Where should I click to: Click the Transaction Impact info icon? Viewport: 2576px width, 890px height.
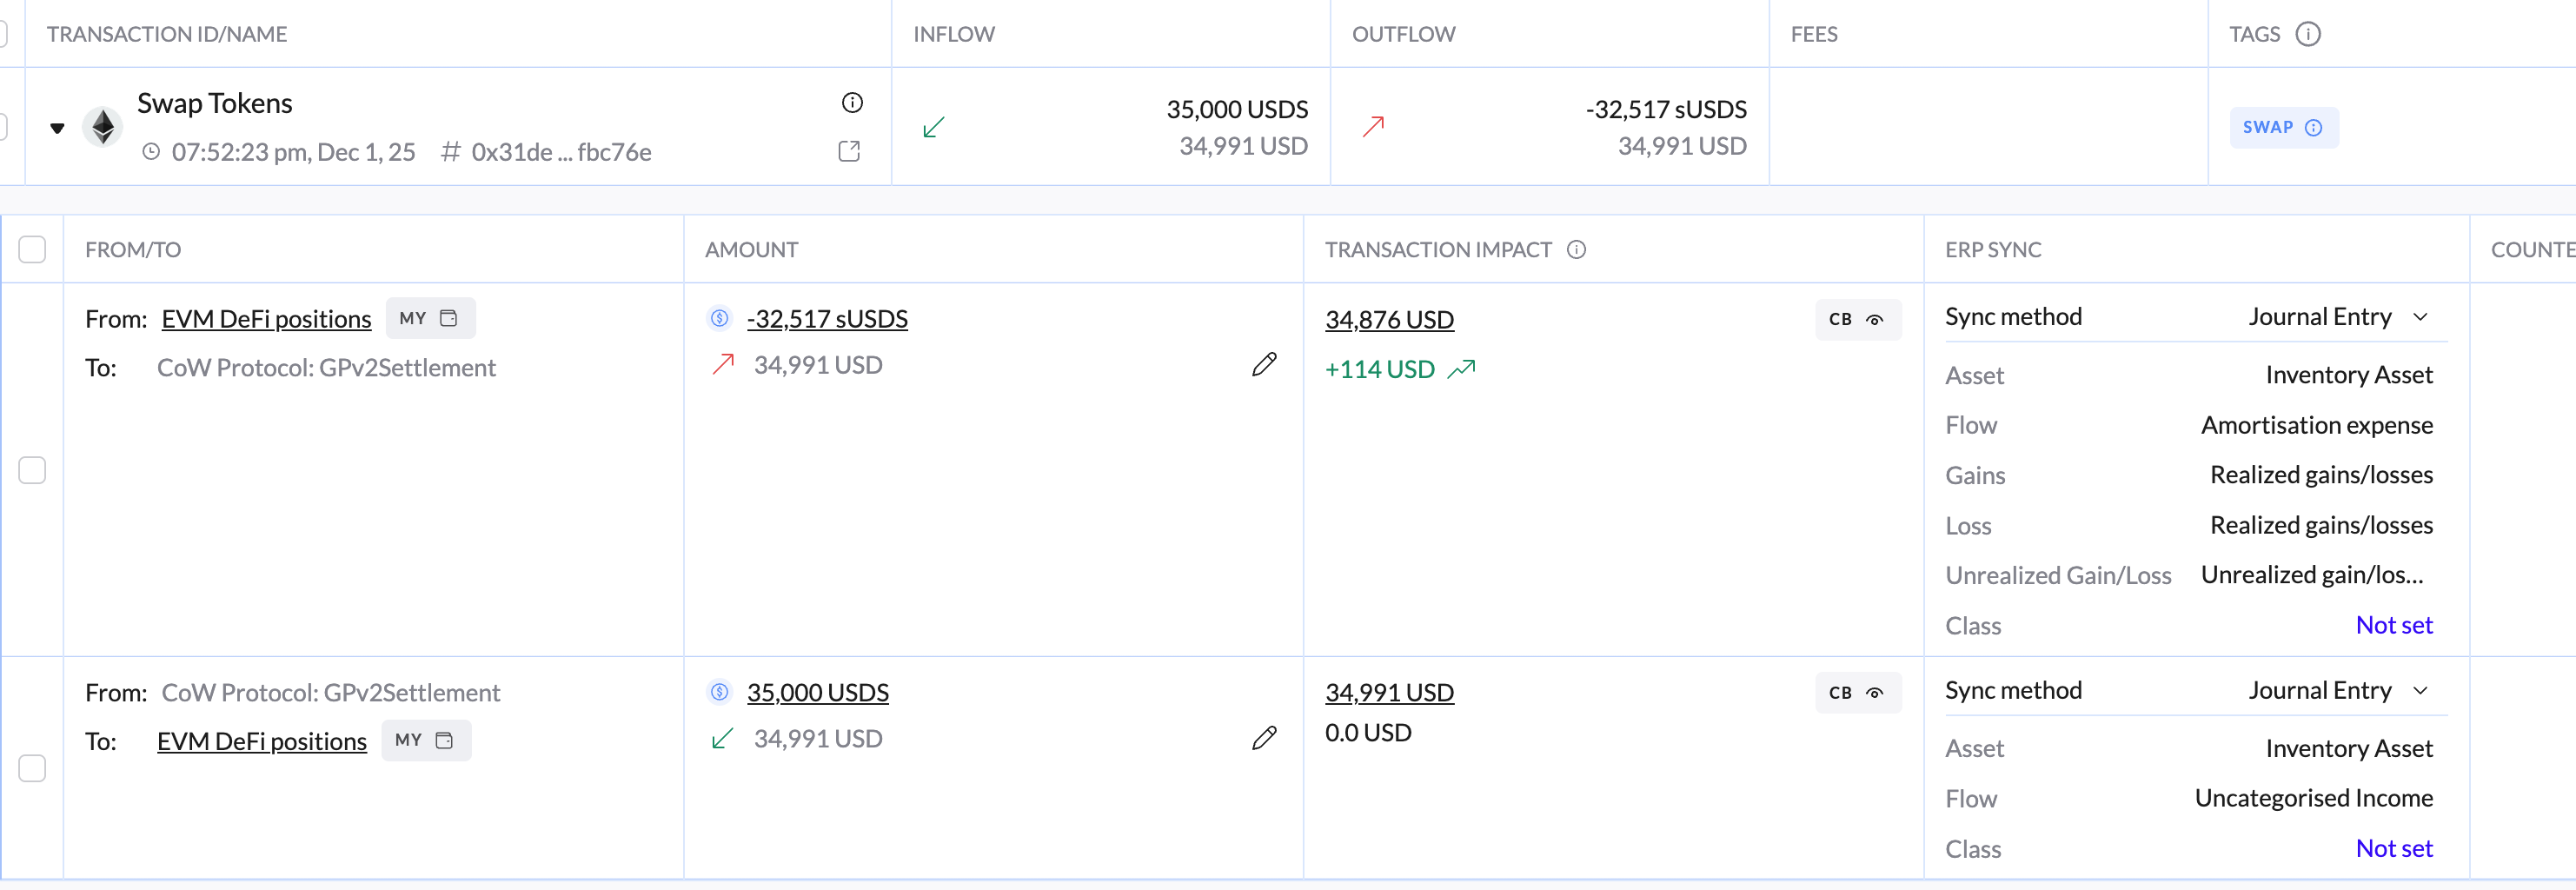(1576, 250)
